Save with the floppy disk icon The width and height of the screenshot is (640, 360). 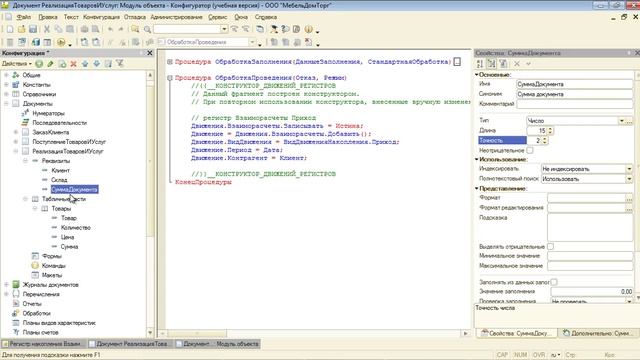[33, 29]
